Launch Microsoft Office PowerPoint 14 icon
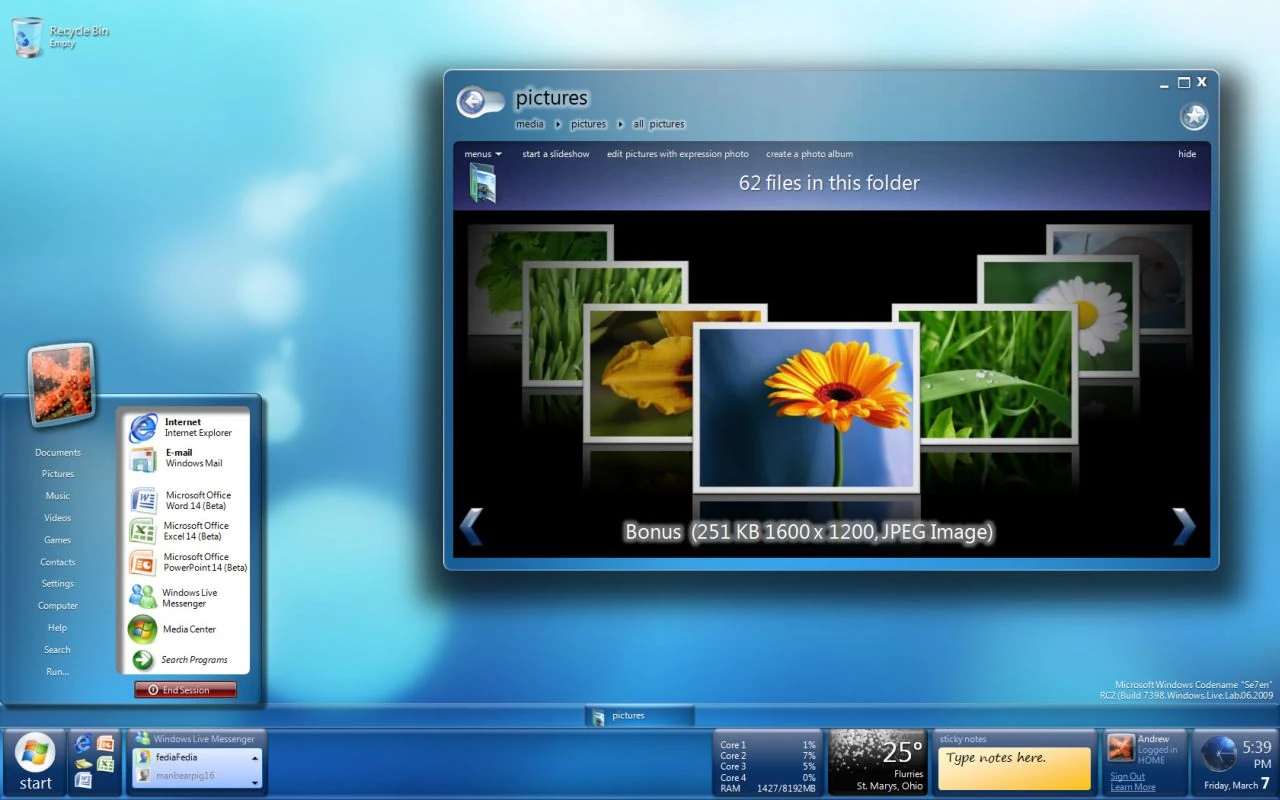 pos(142,562)
